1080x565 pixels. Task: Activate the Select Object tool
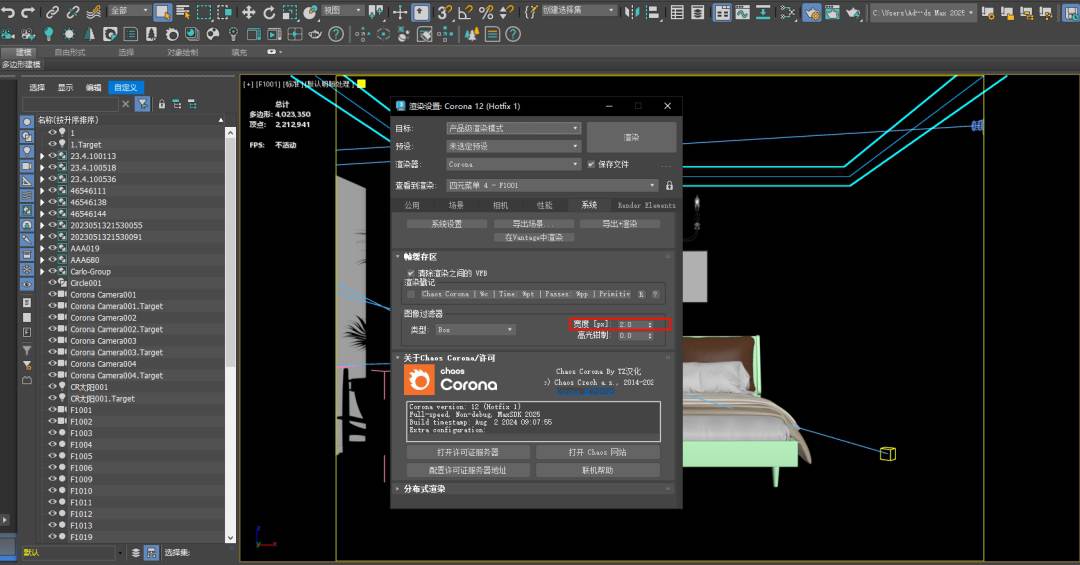163,12
